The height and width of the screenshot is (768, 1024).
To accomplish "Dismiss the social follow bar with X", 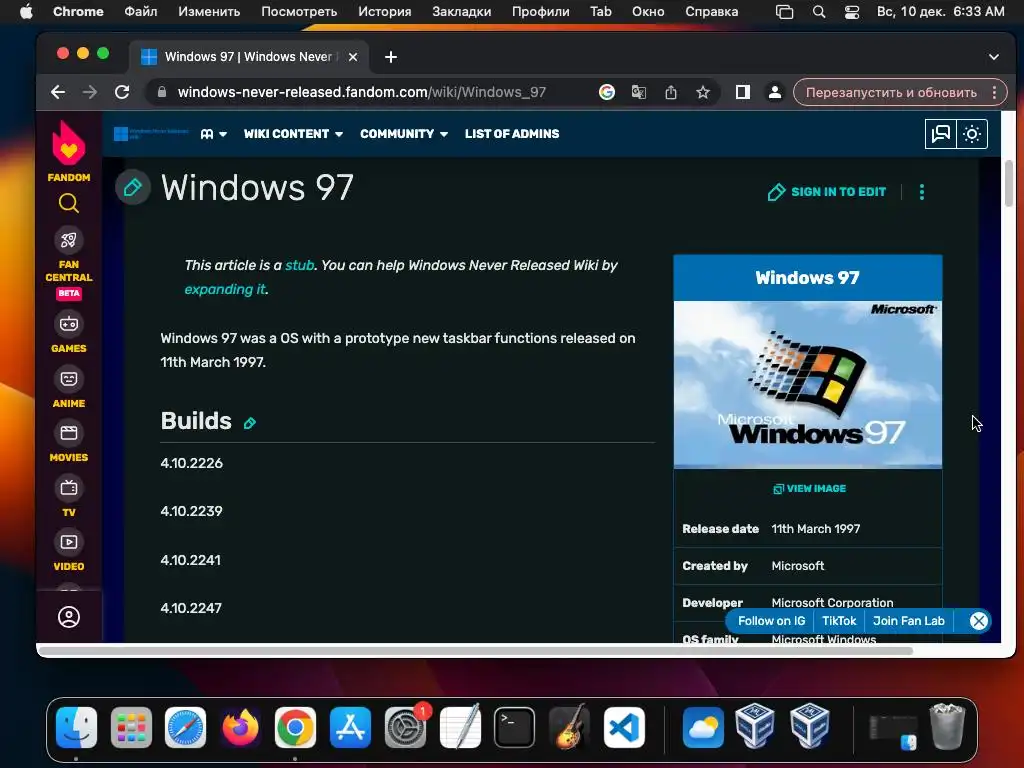I will (x=978, y=621).
